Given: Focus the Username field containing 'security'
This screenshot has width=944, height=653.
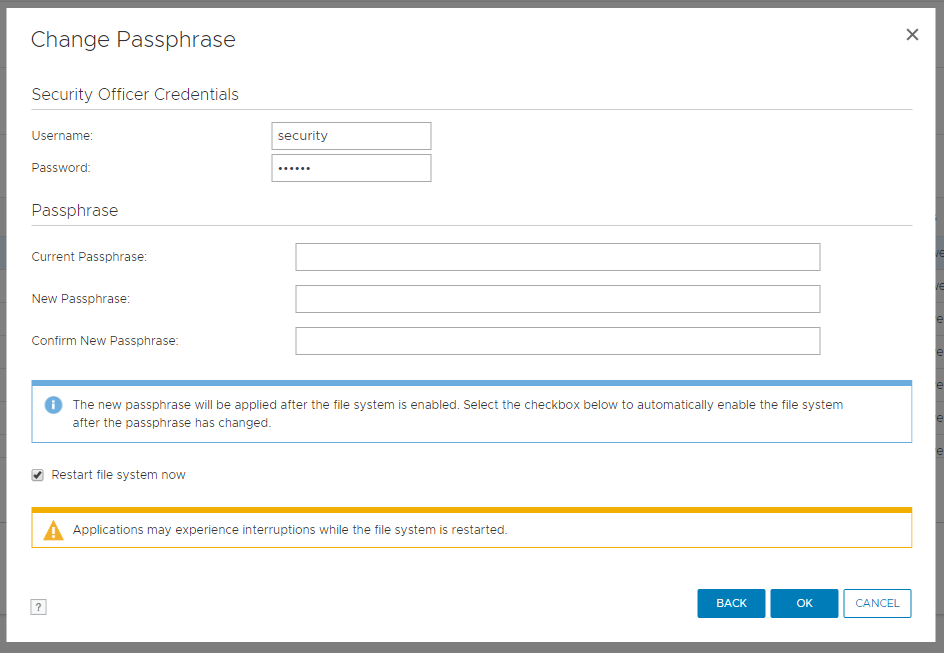Looking at the screenshot, I should pyautogui.click(x=351, y=136).
